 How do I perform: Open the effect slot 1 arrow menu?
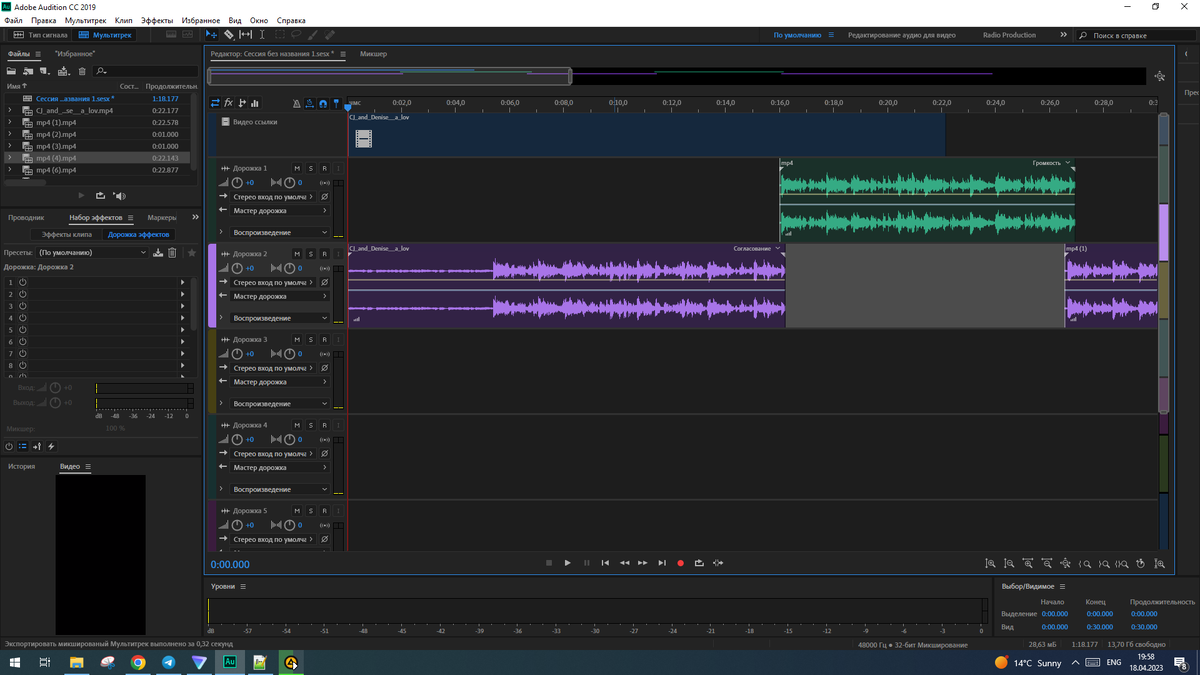[182, 282]
